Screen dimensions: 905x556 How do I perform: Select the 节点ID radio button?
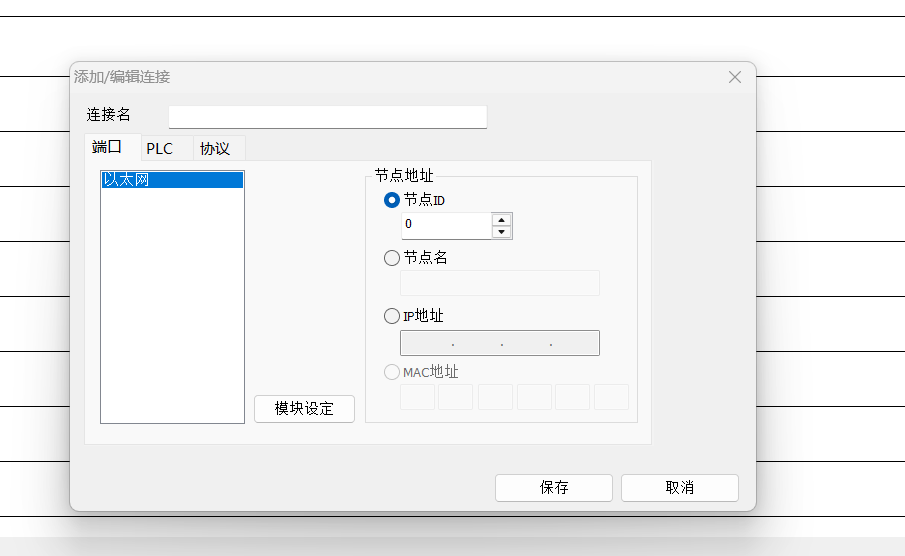392,200
